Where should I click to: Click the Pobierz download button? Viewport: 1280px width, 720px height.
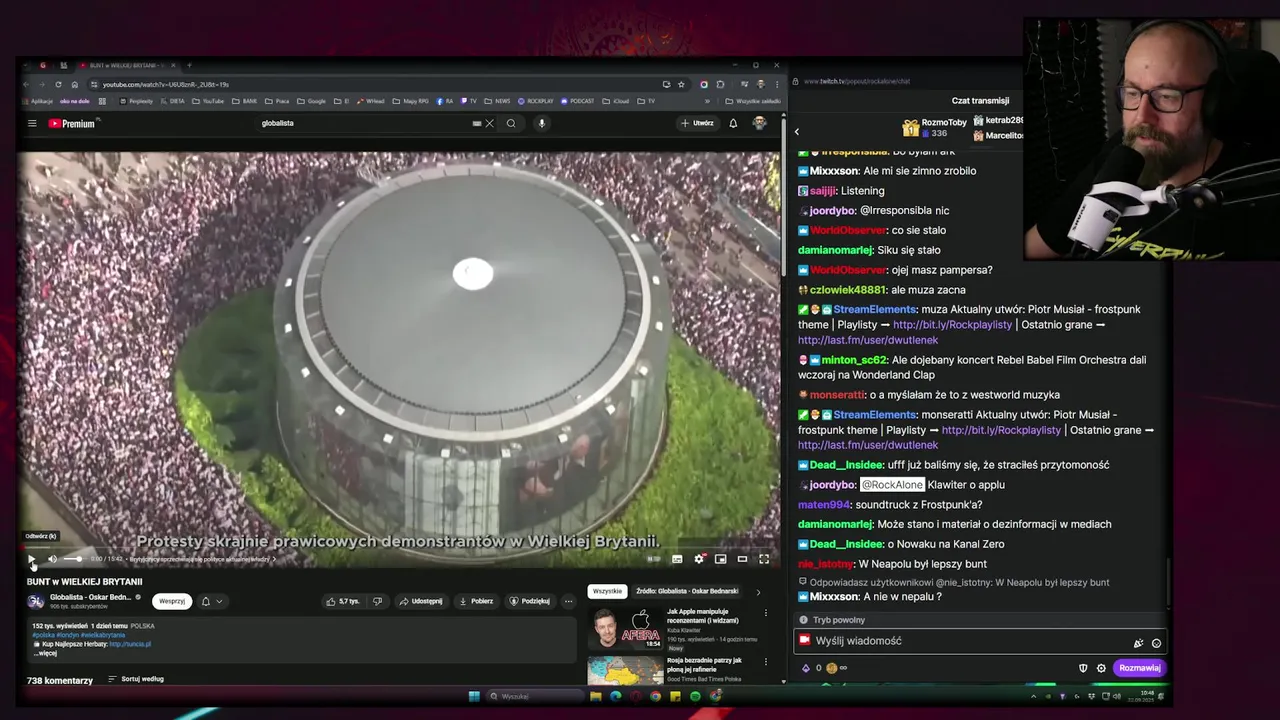476,601
